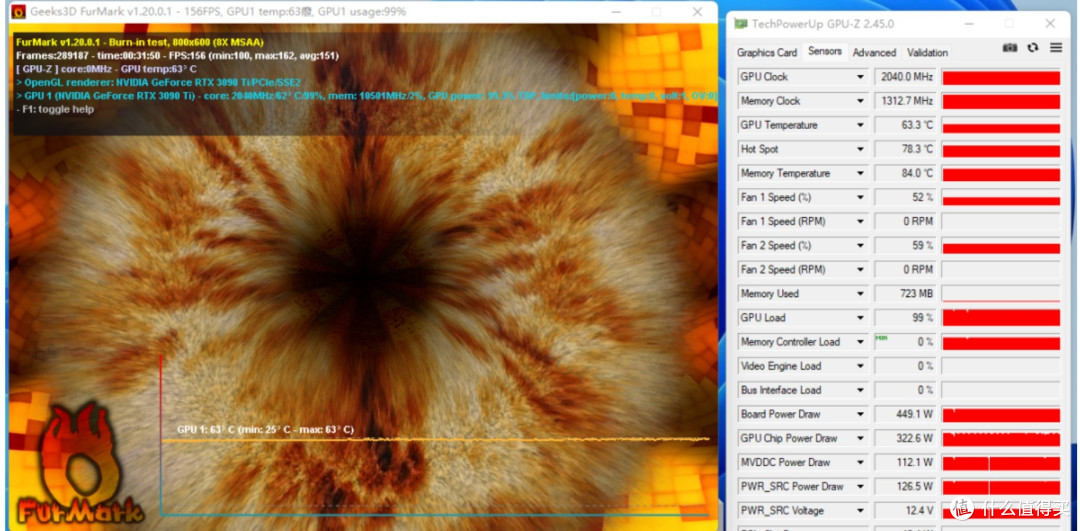Expand Bus Interface Load dropdown
Viewport: 1080px width, 531px height.
click(860, 391)
